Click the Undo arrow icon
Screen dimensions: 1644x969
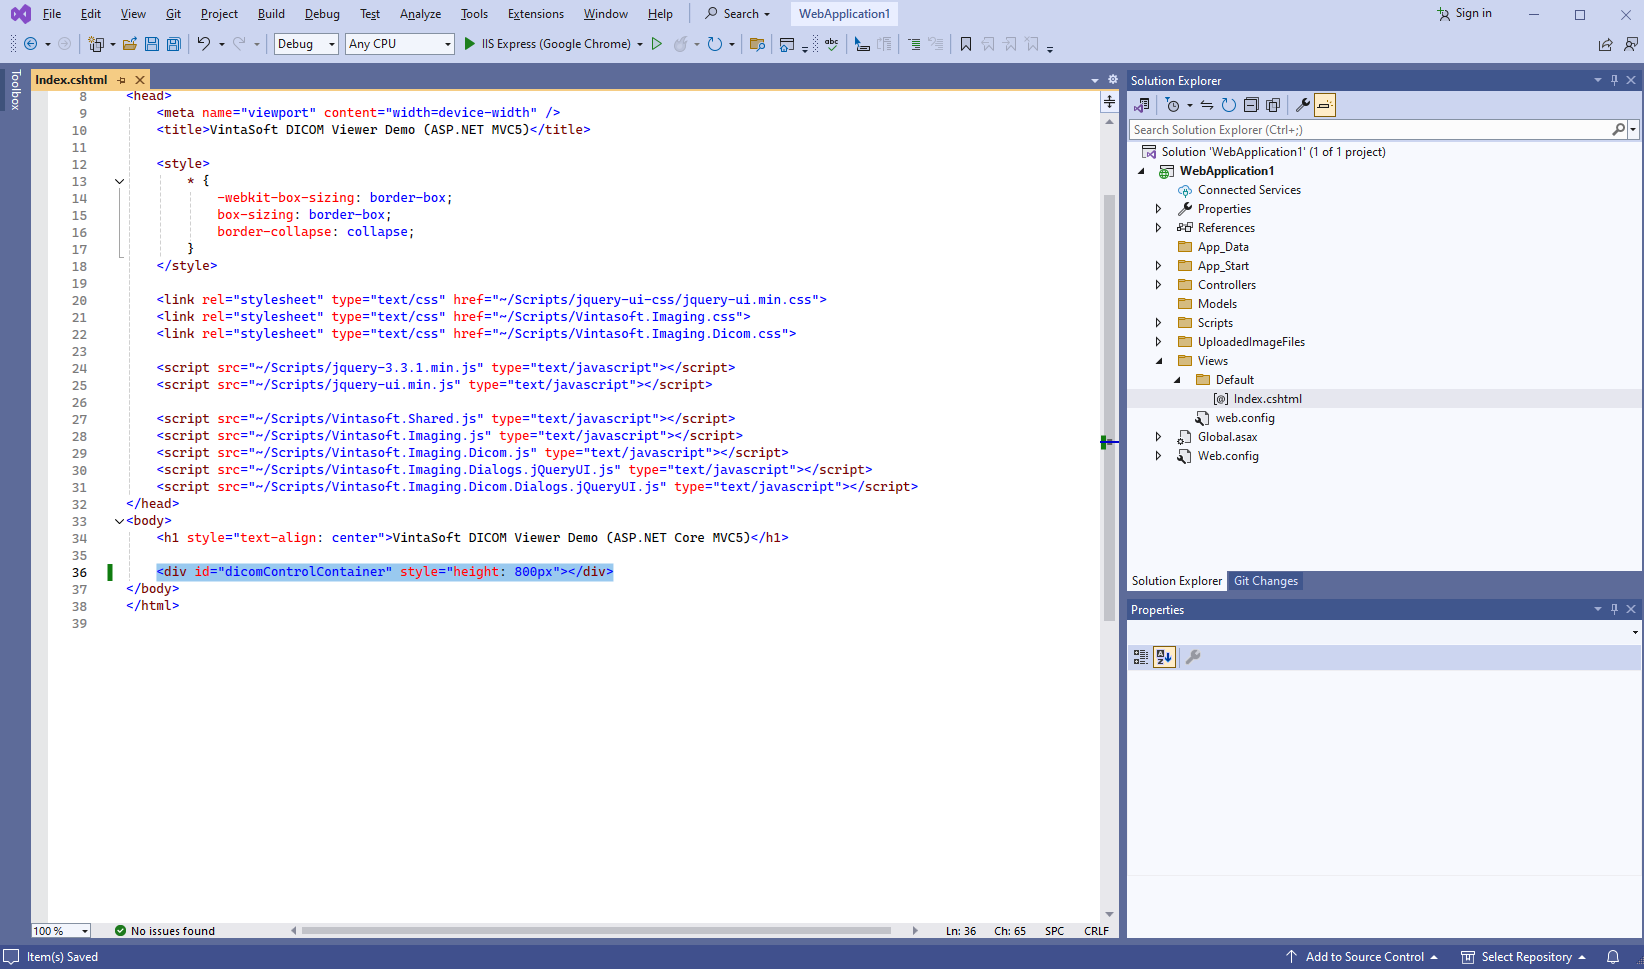point(203,44)
